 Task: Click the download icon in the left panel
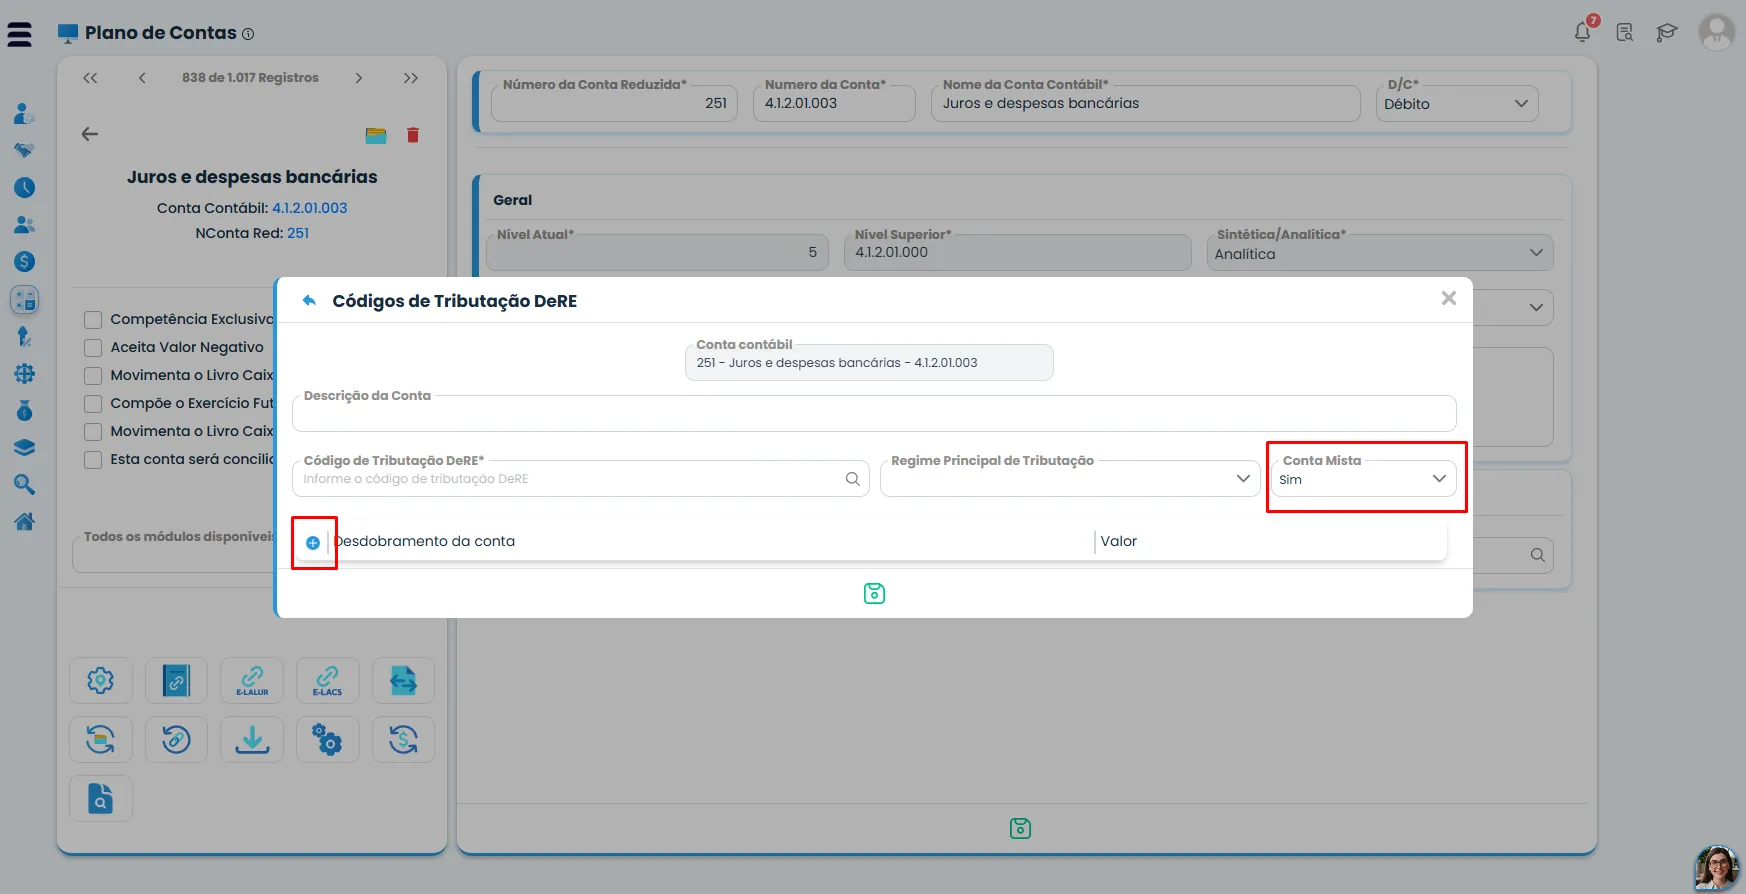(252, 740)
